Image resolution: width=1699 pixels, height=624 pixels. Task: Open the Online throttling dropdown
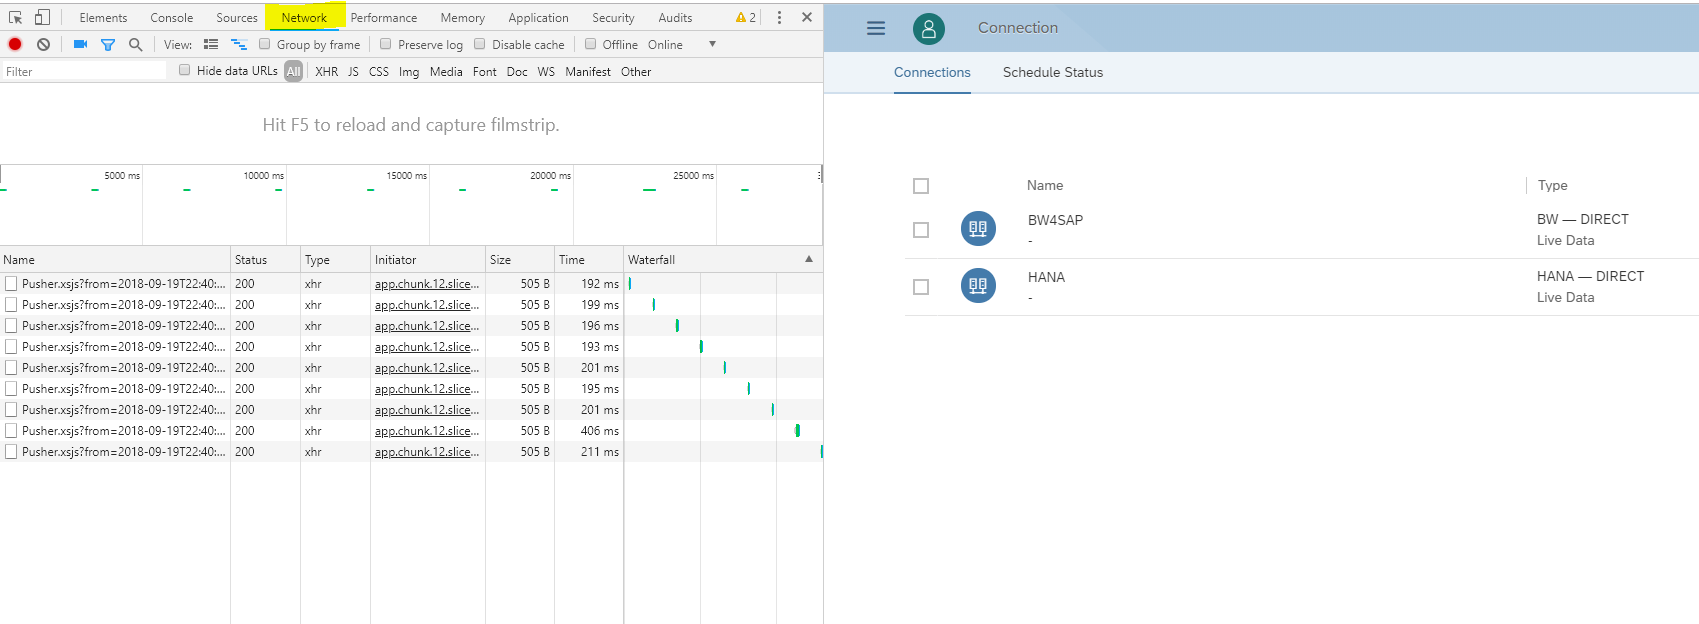click(x=712, y=44)
